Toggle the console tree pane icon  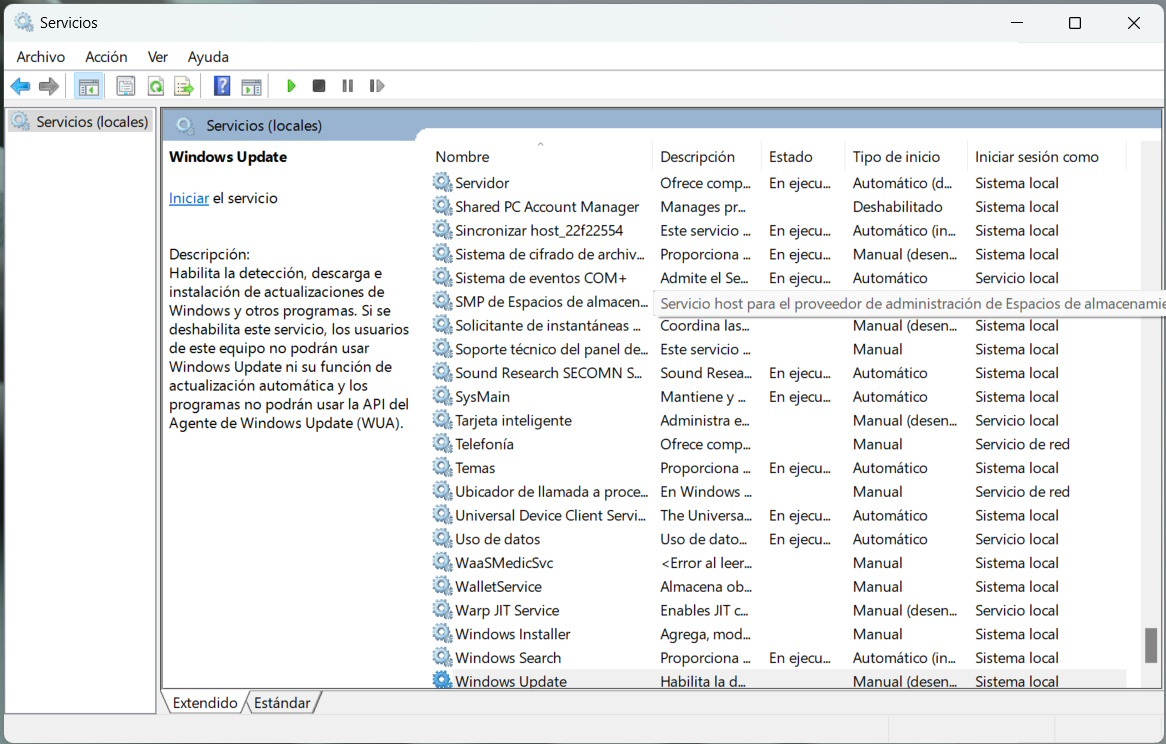point(88,86)
